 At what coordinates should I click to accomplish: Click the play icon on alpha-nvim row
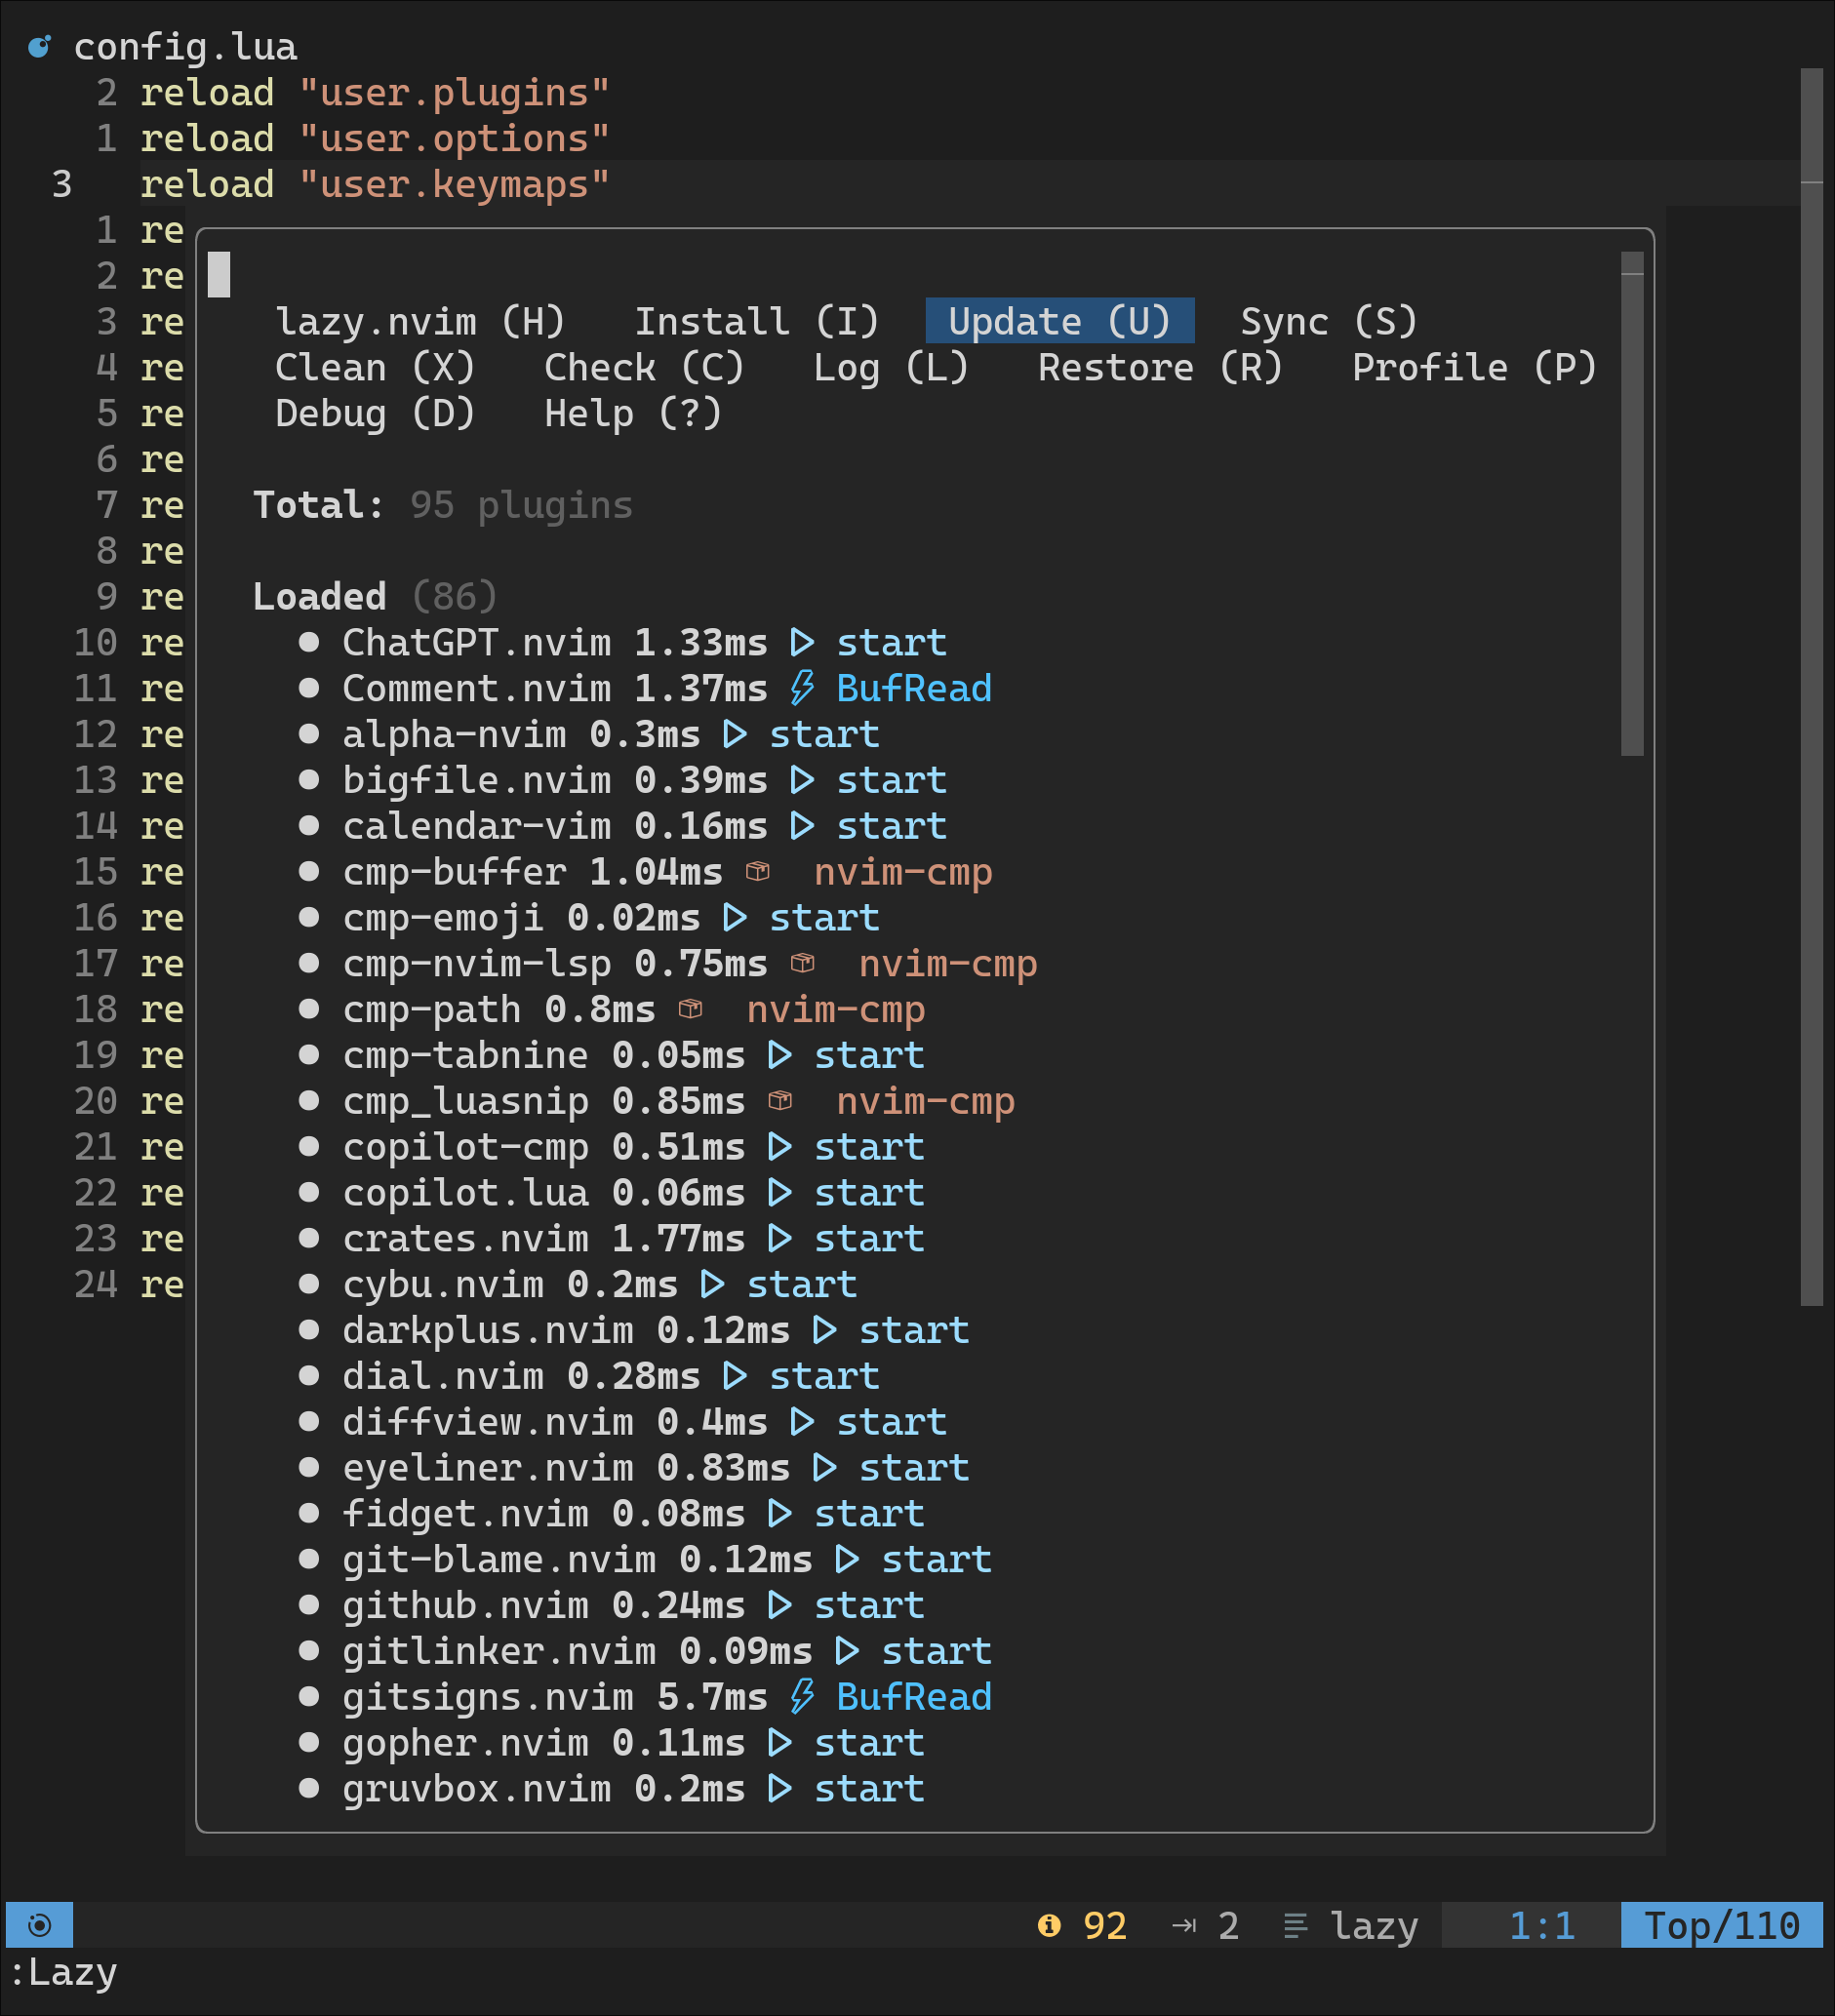[x=735, y=734]
